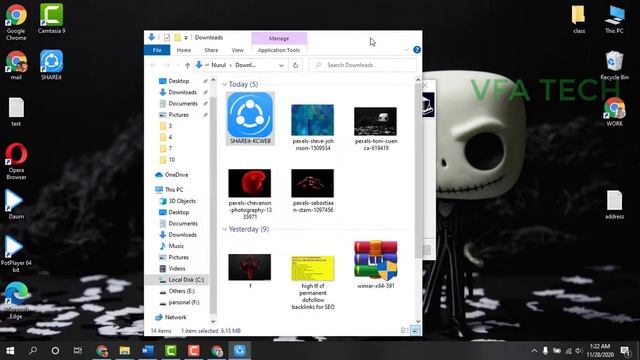Open the WORK Chrome shortcut on desktop
The image size is (640, 360).
point(614,112)
